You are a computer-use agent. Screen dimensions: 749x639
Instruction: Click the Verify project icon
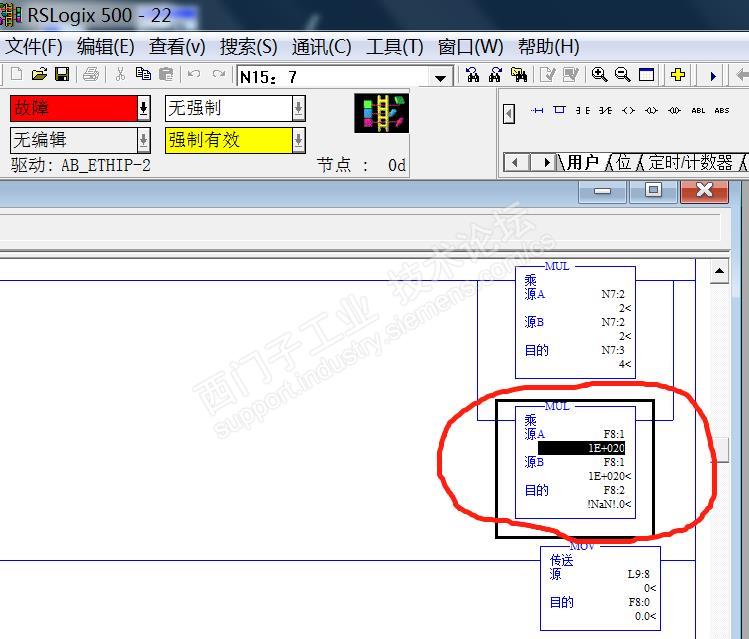click(570, 75)
